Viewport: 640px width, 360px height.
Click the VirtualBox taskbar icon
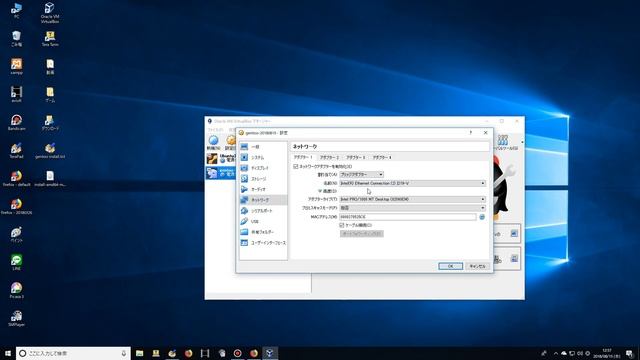coord(270,353)
